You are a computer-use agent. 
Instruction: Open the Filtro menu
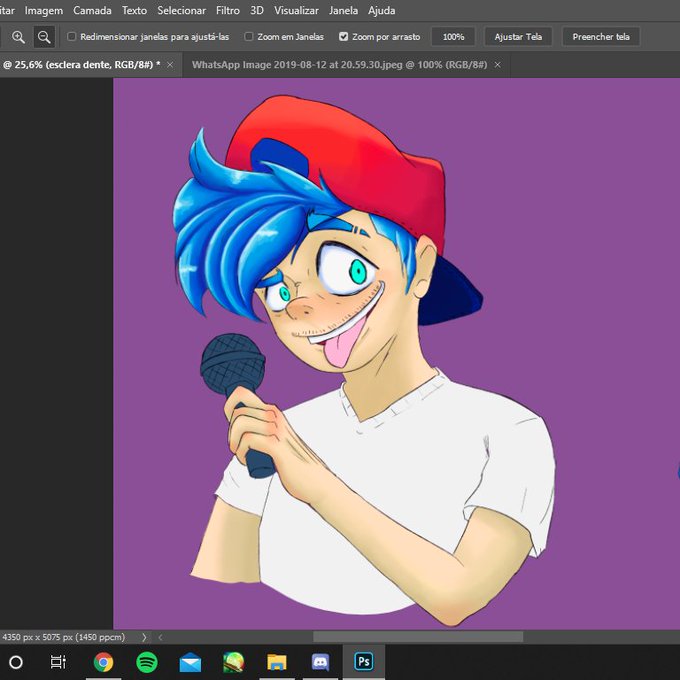click(228, 10)
